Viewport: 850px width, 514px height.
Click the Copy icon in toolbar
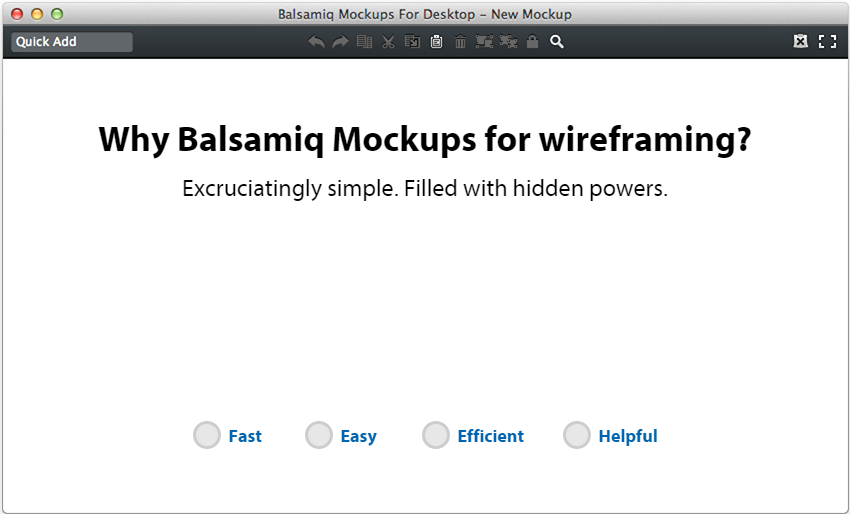coord(412,42)
